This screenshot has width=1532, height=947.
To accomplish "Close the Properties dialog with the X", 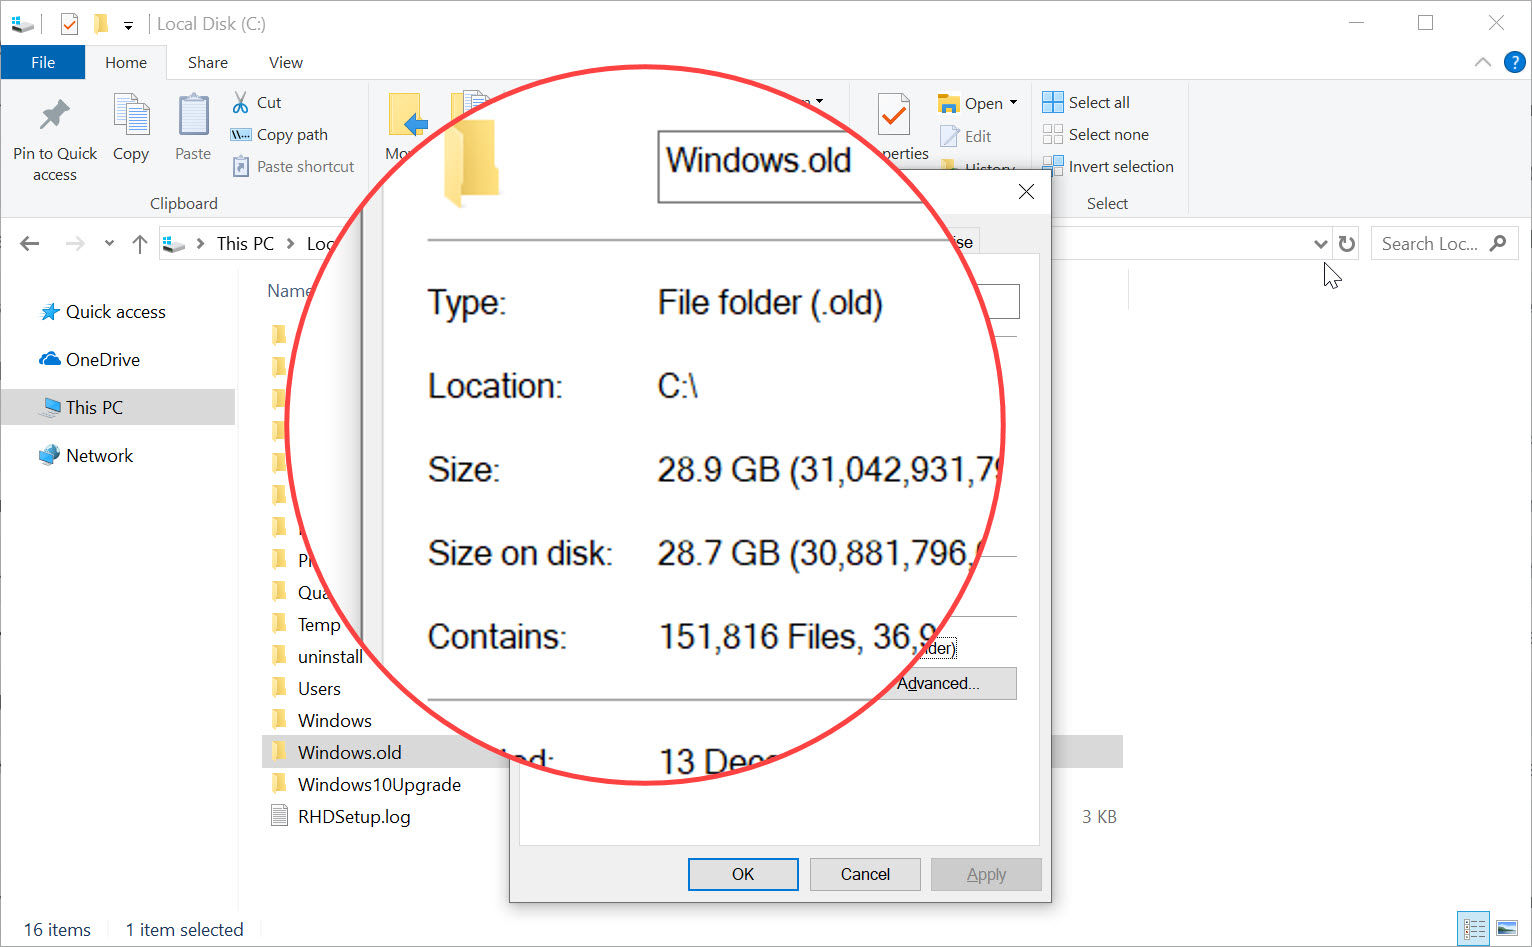I will click(x=1026, y=191).
